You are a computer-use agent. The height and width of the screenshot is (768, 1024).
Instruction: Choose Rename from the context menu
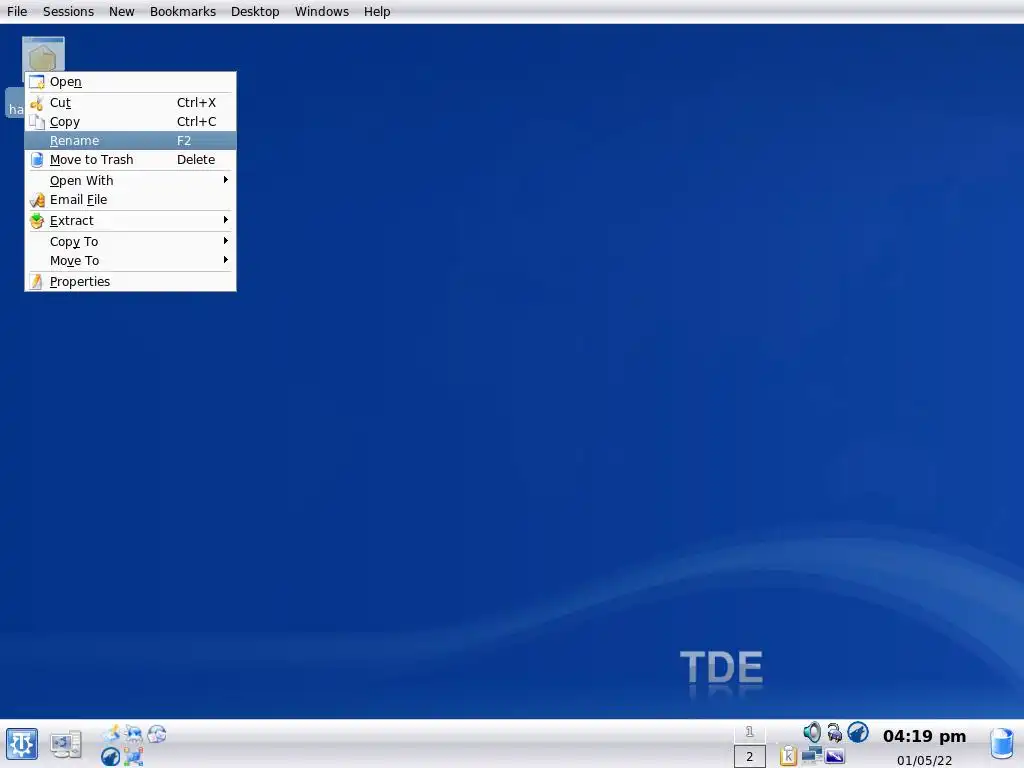130,140
